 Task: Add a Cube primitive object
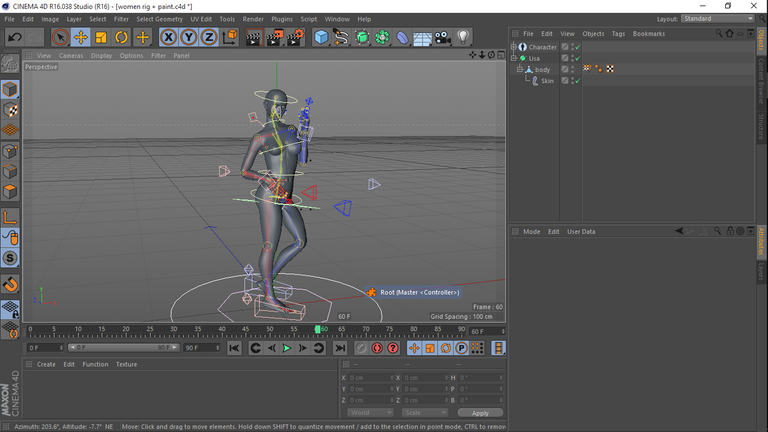pos(321,37)
